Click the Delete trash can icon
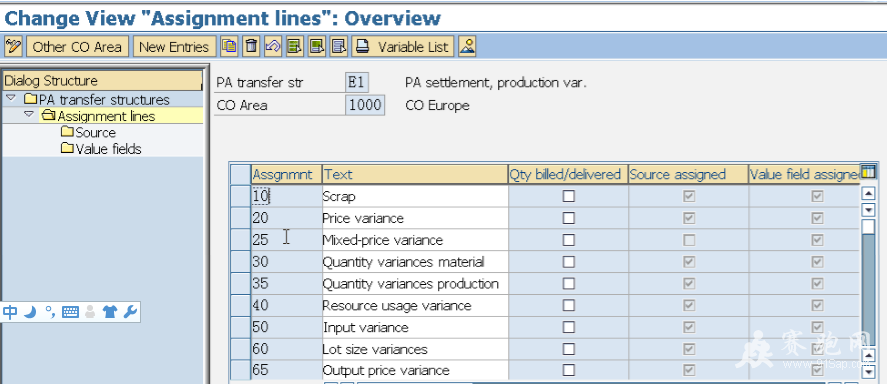The height and width of the screenshot is (384, 890). click(251, 47)
